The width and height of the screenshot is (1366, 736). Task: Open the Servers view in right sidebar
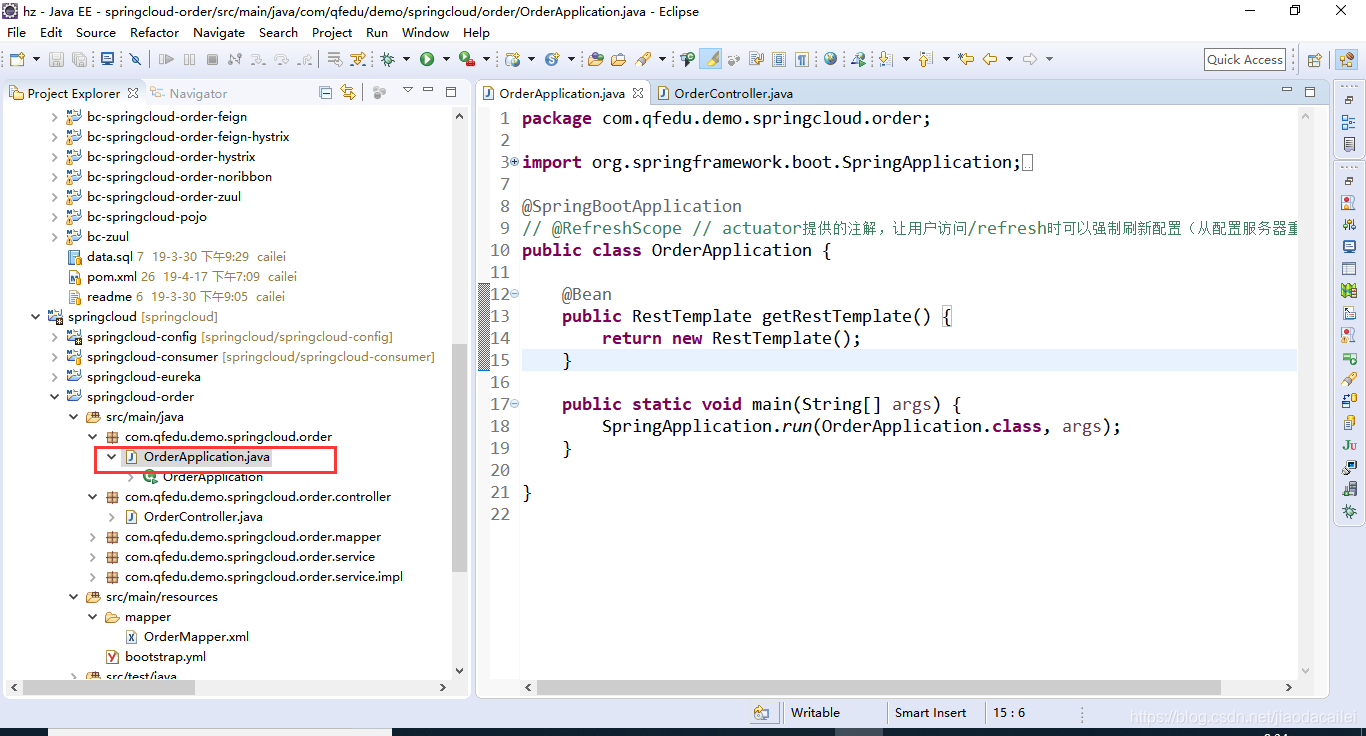tap(1349, 357)
